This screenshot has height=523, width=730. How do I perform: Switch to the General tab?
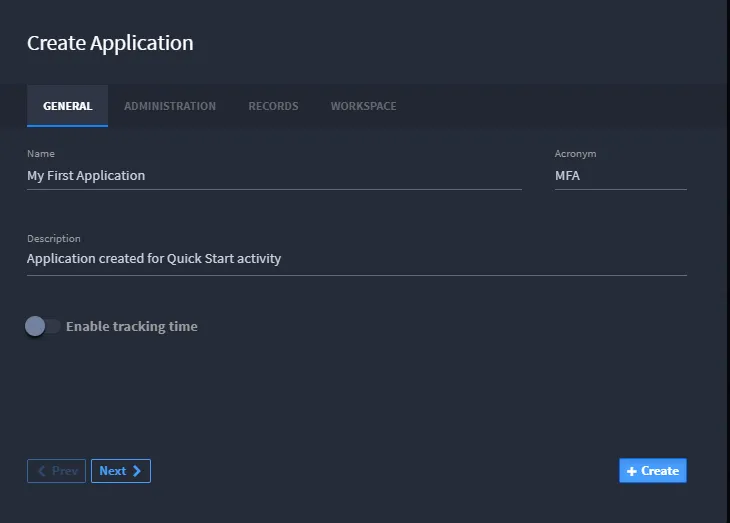[x=68, y=106]
